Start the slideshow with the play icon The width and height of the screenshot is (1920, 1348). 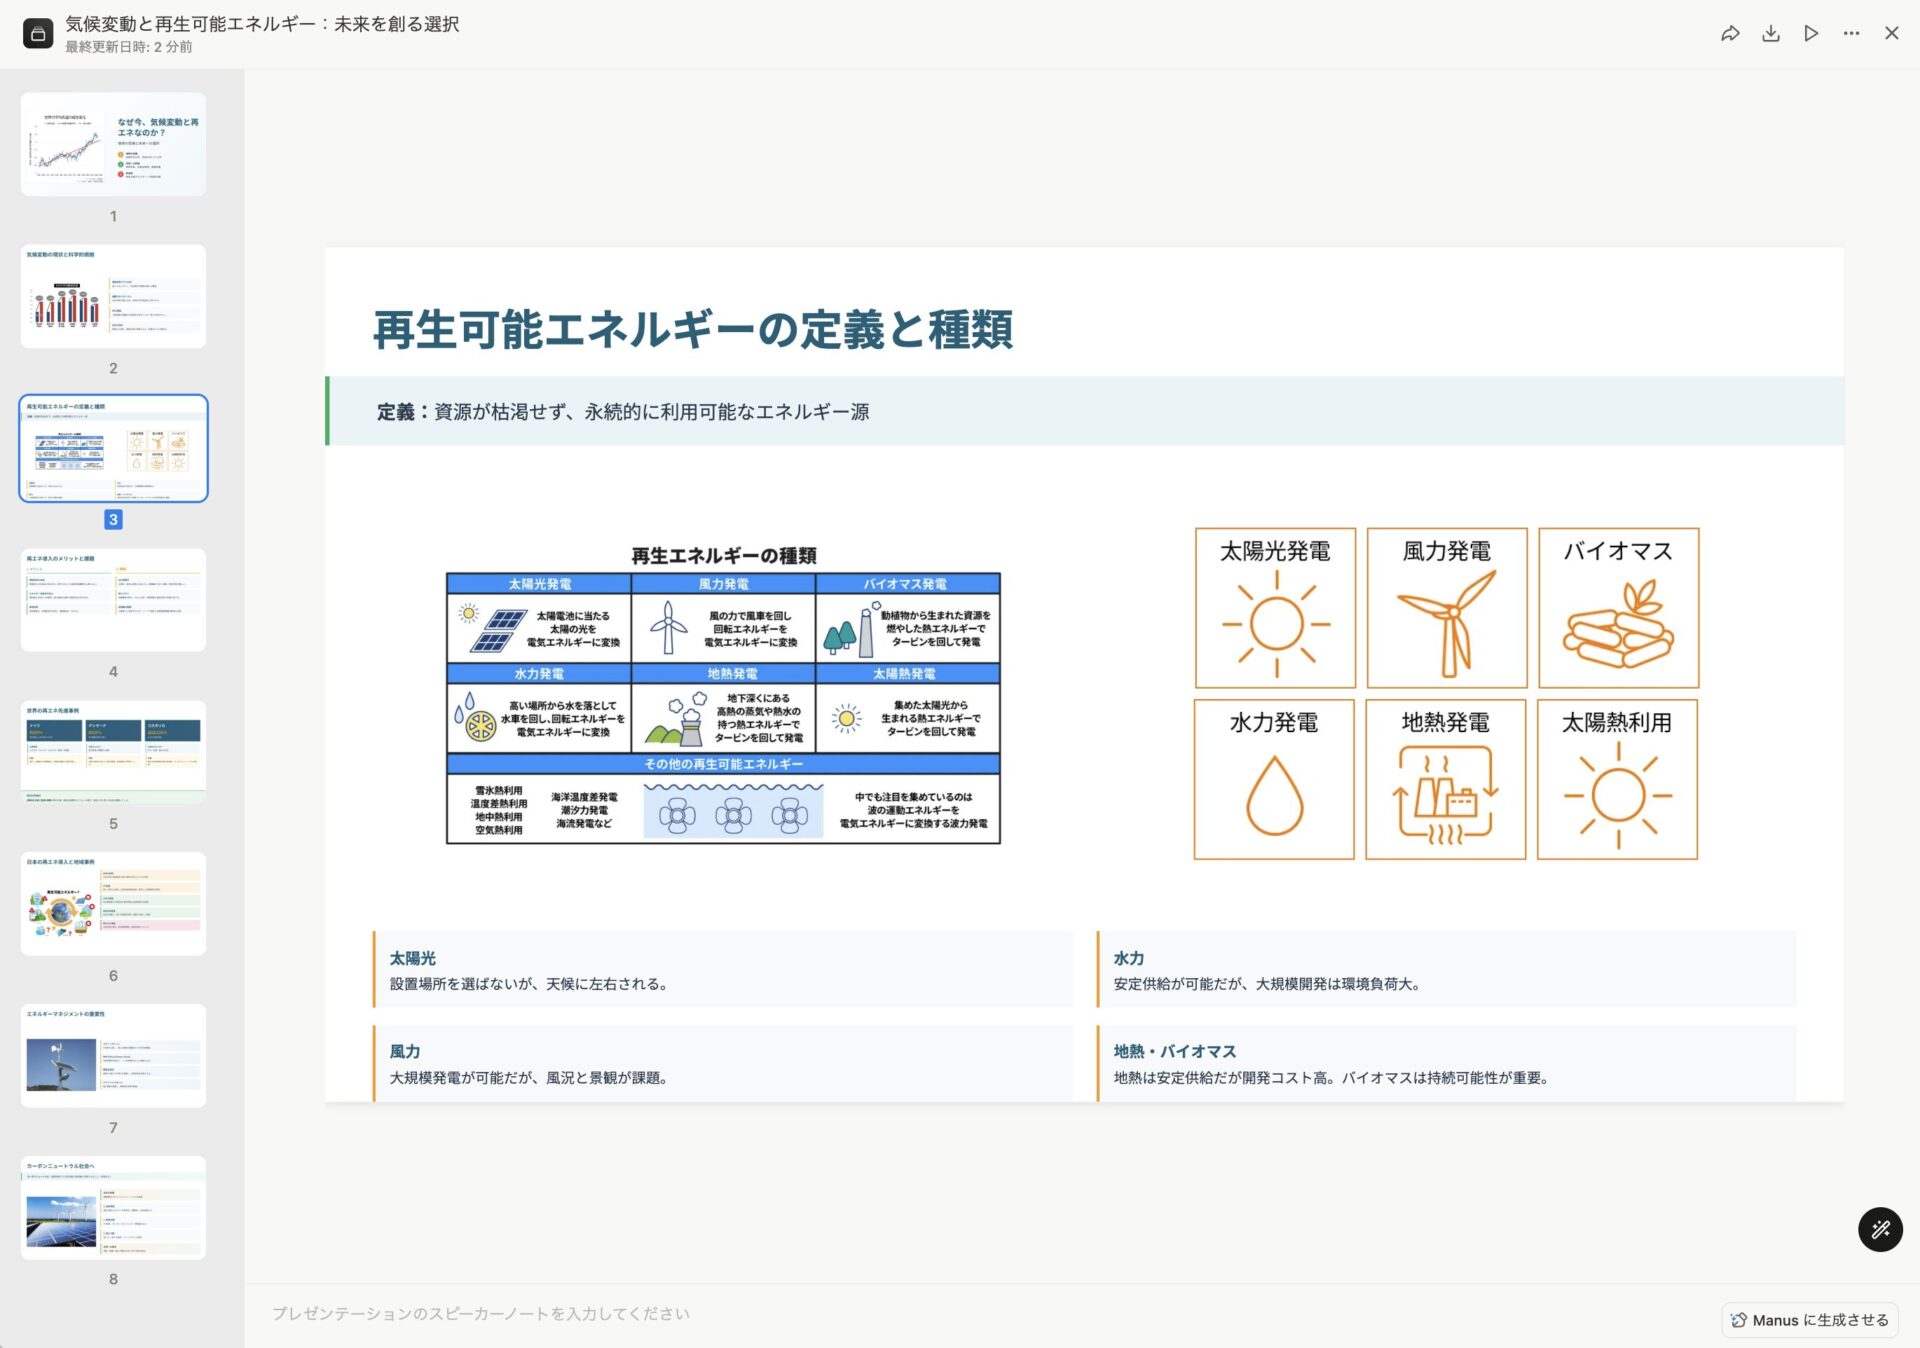(1810, 32)
